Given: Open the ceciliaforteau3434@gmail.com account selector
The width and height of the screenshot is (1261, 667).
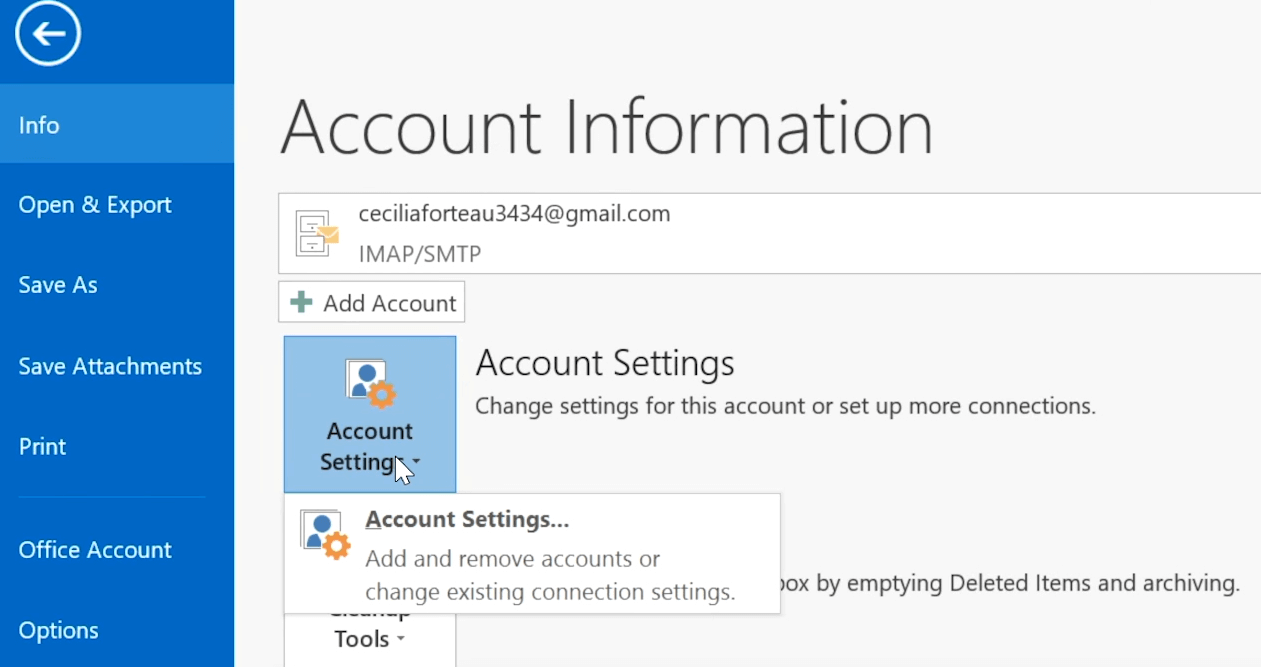Looking at the screenshot, I should click(770, 233).
